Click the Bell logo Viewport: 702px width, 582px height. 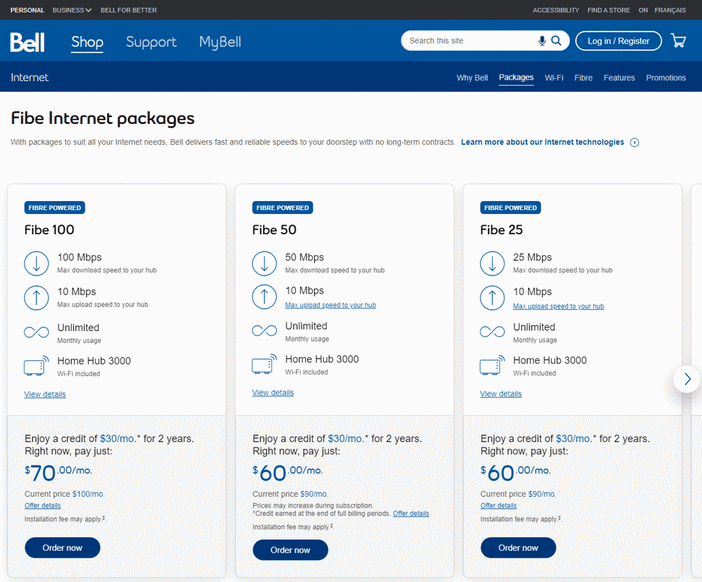pyautogui.click(x=27, y=42)
